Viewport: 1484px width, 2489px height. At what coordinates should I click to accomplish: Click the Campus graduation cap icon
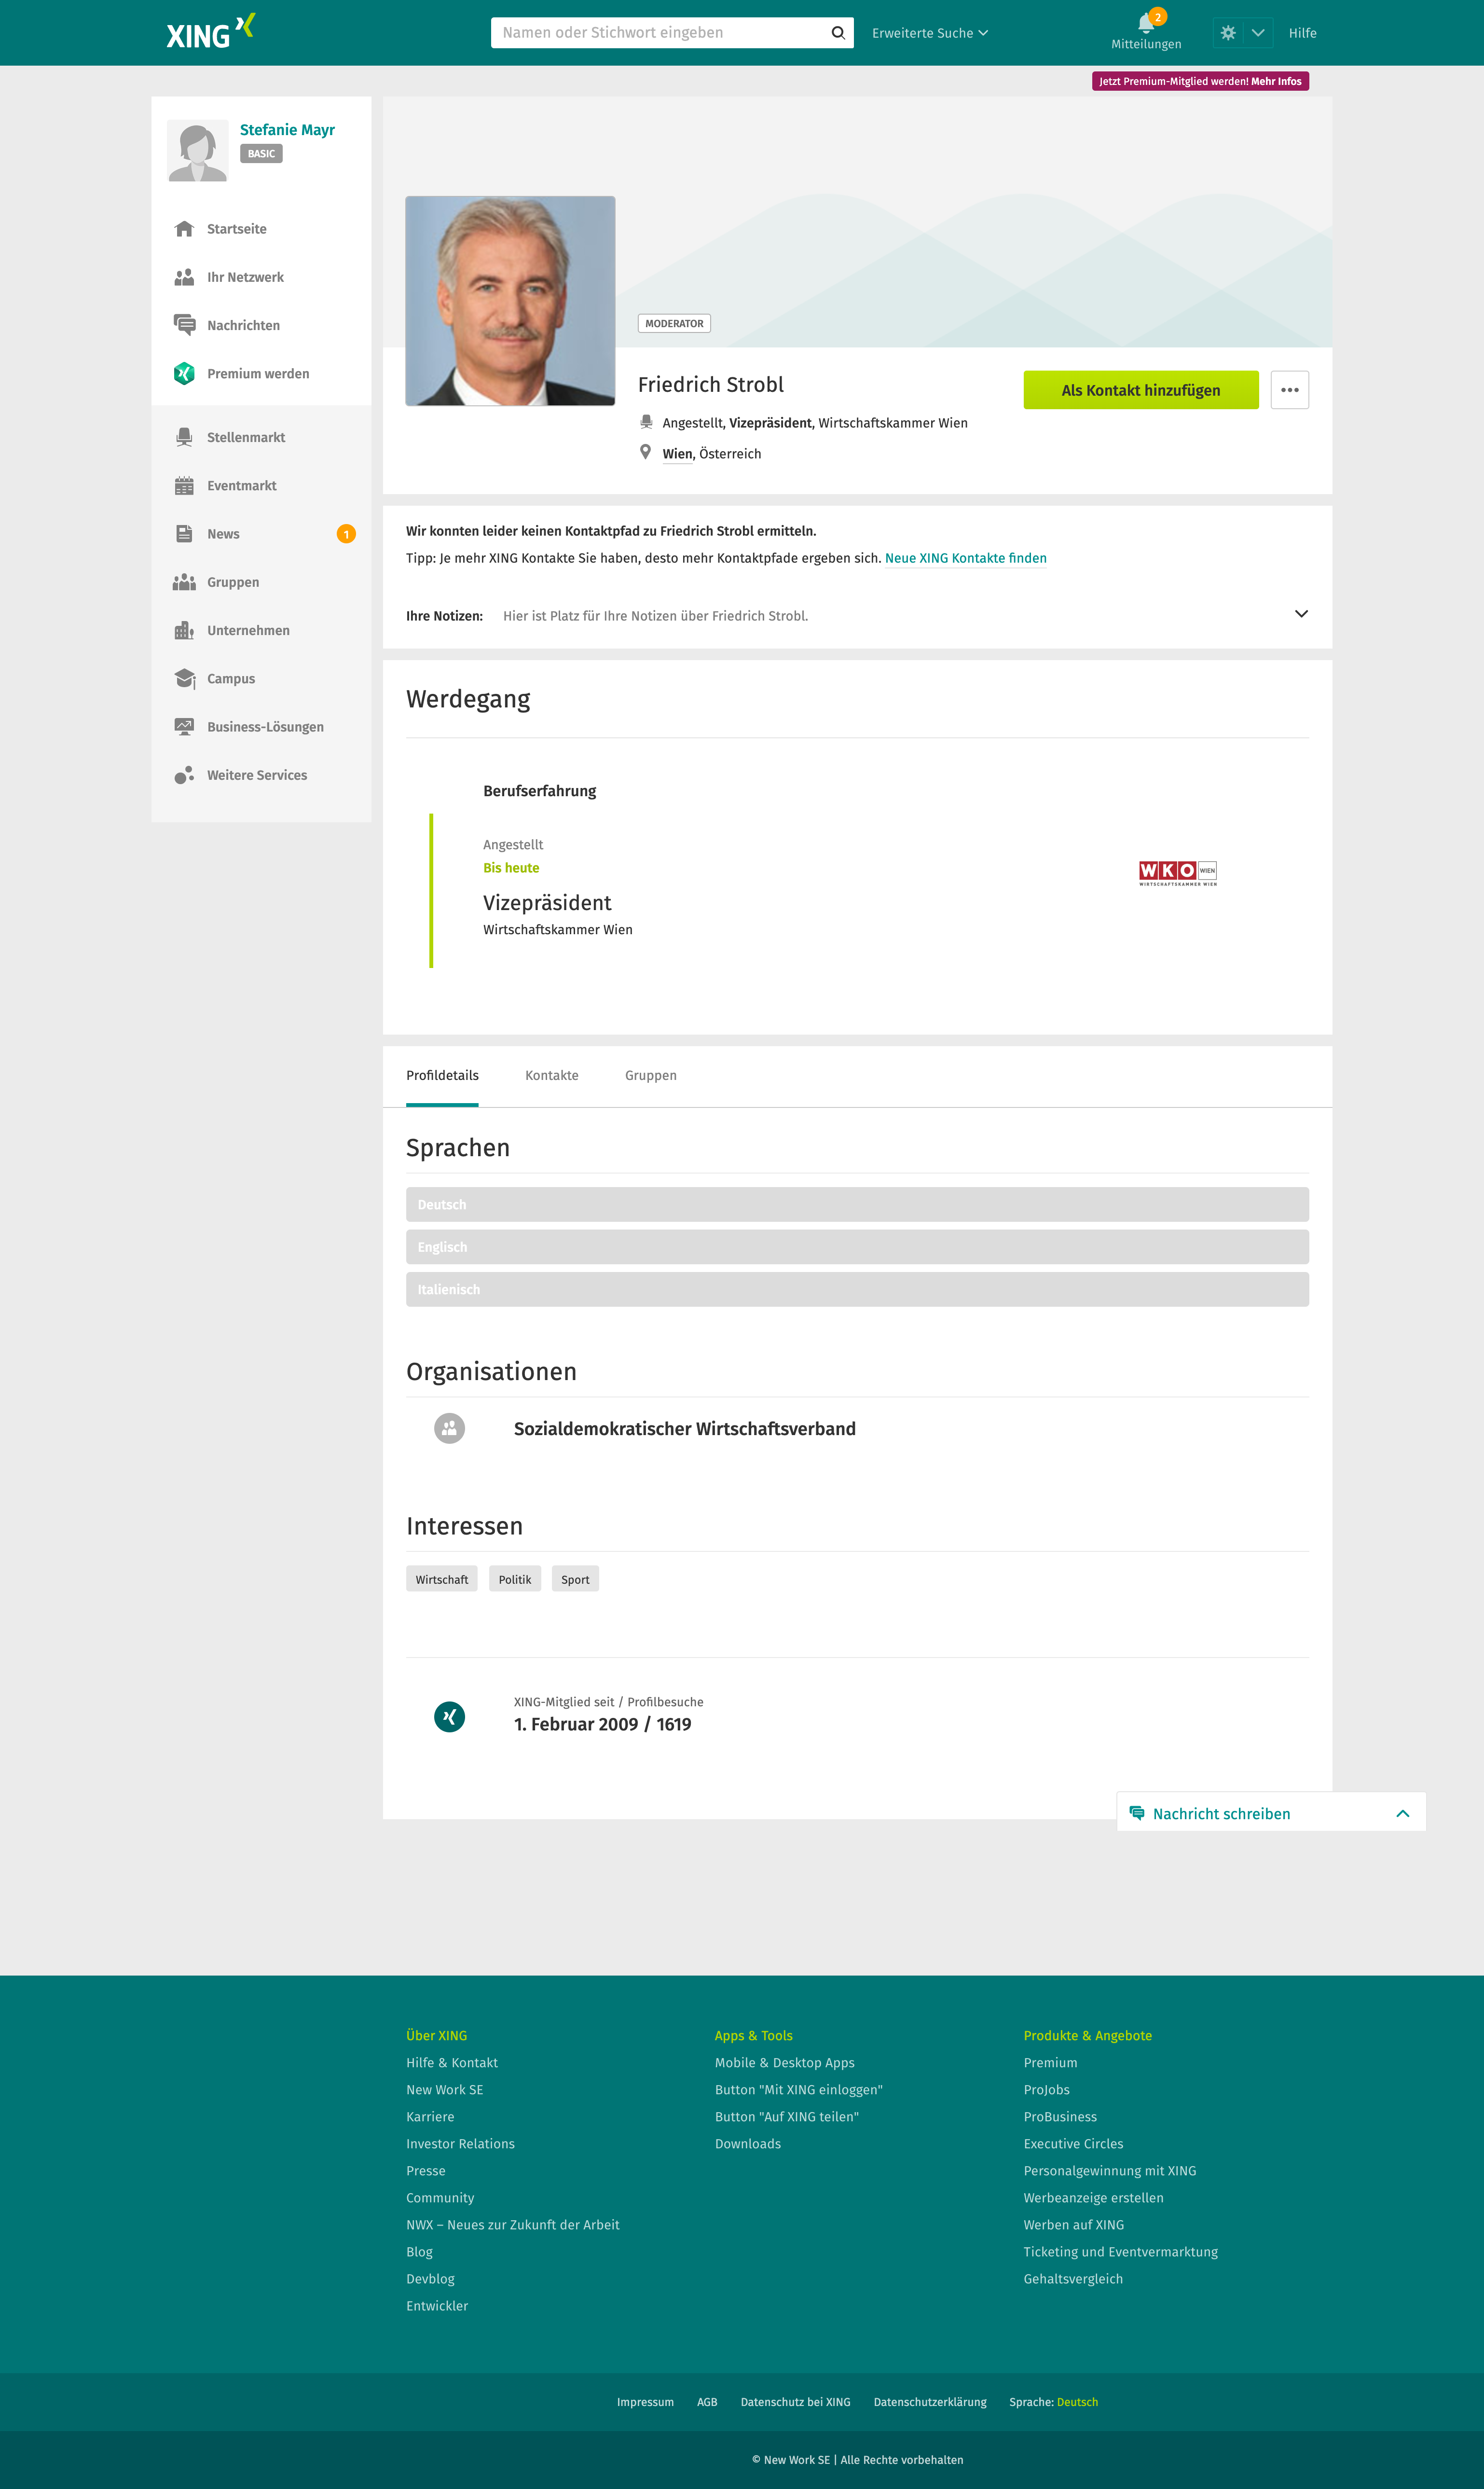tap(184, 678)
